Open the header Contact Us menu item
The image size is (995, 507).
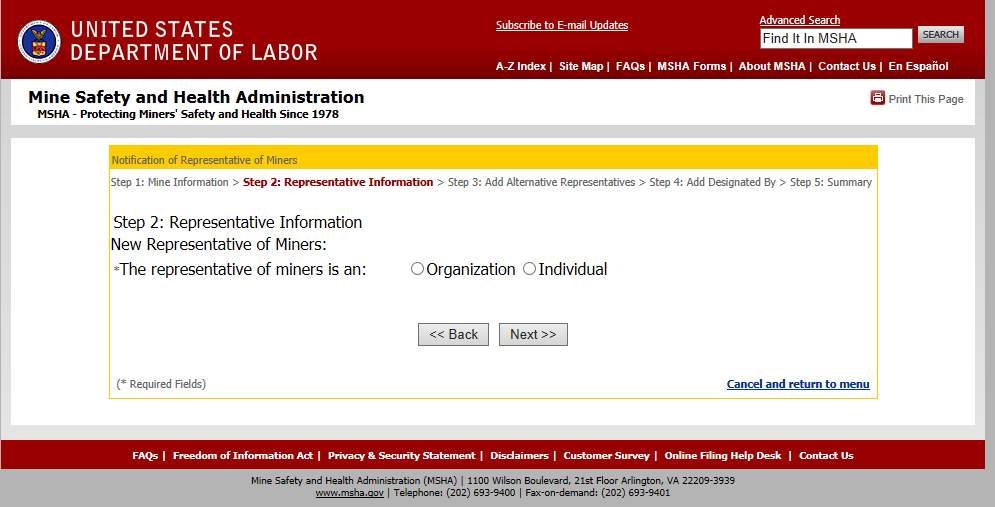tap(847, 66)
